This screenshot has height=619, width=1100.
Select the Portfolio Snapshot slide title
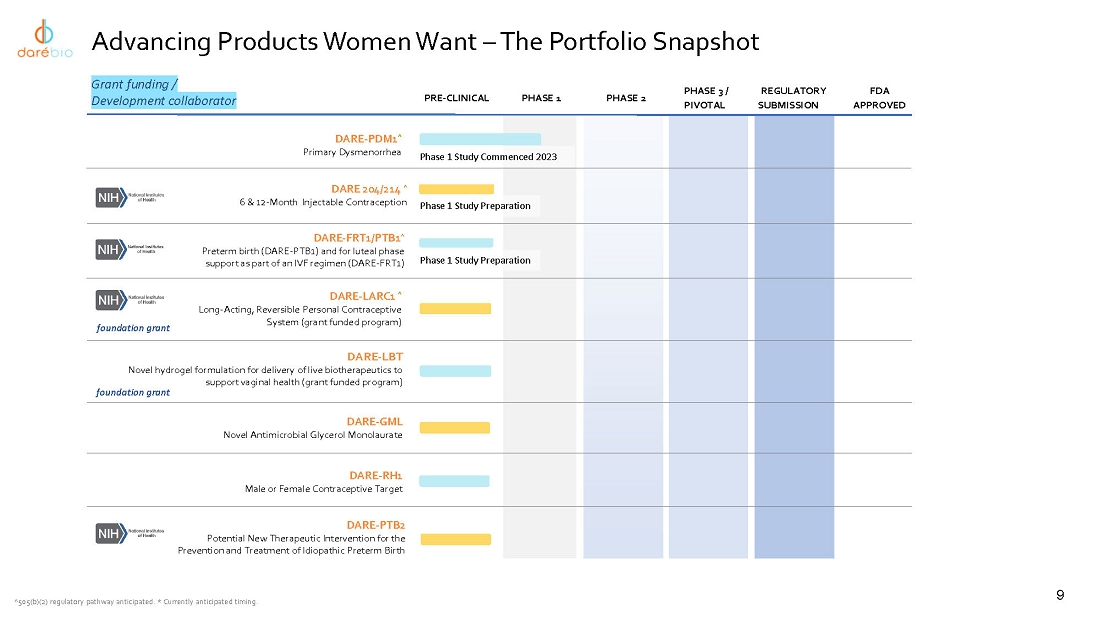(x=425, y=42)
